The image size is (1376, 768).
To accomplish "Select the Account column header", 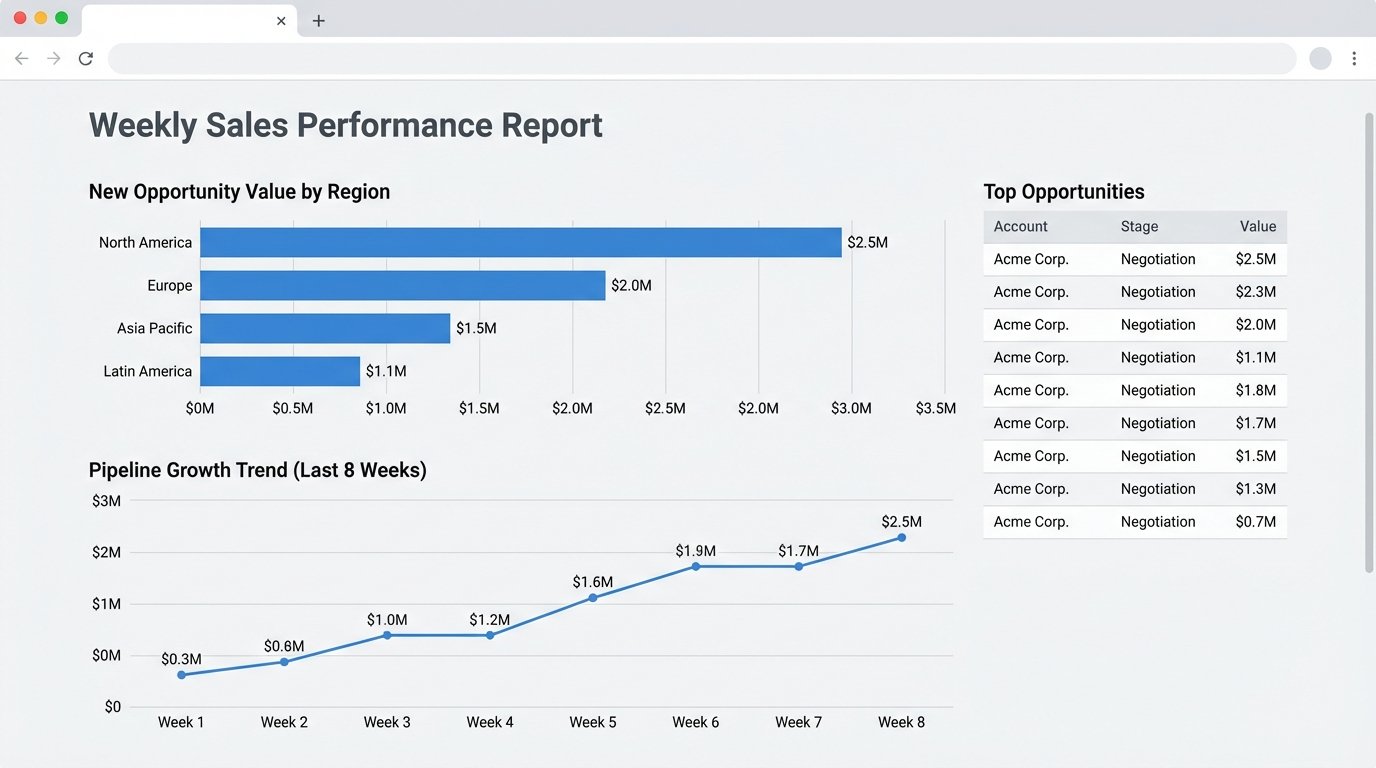I will [1020, 226].
